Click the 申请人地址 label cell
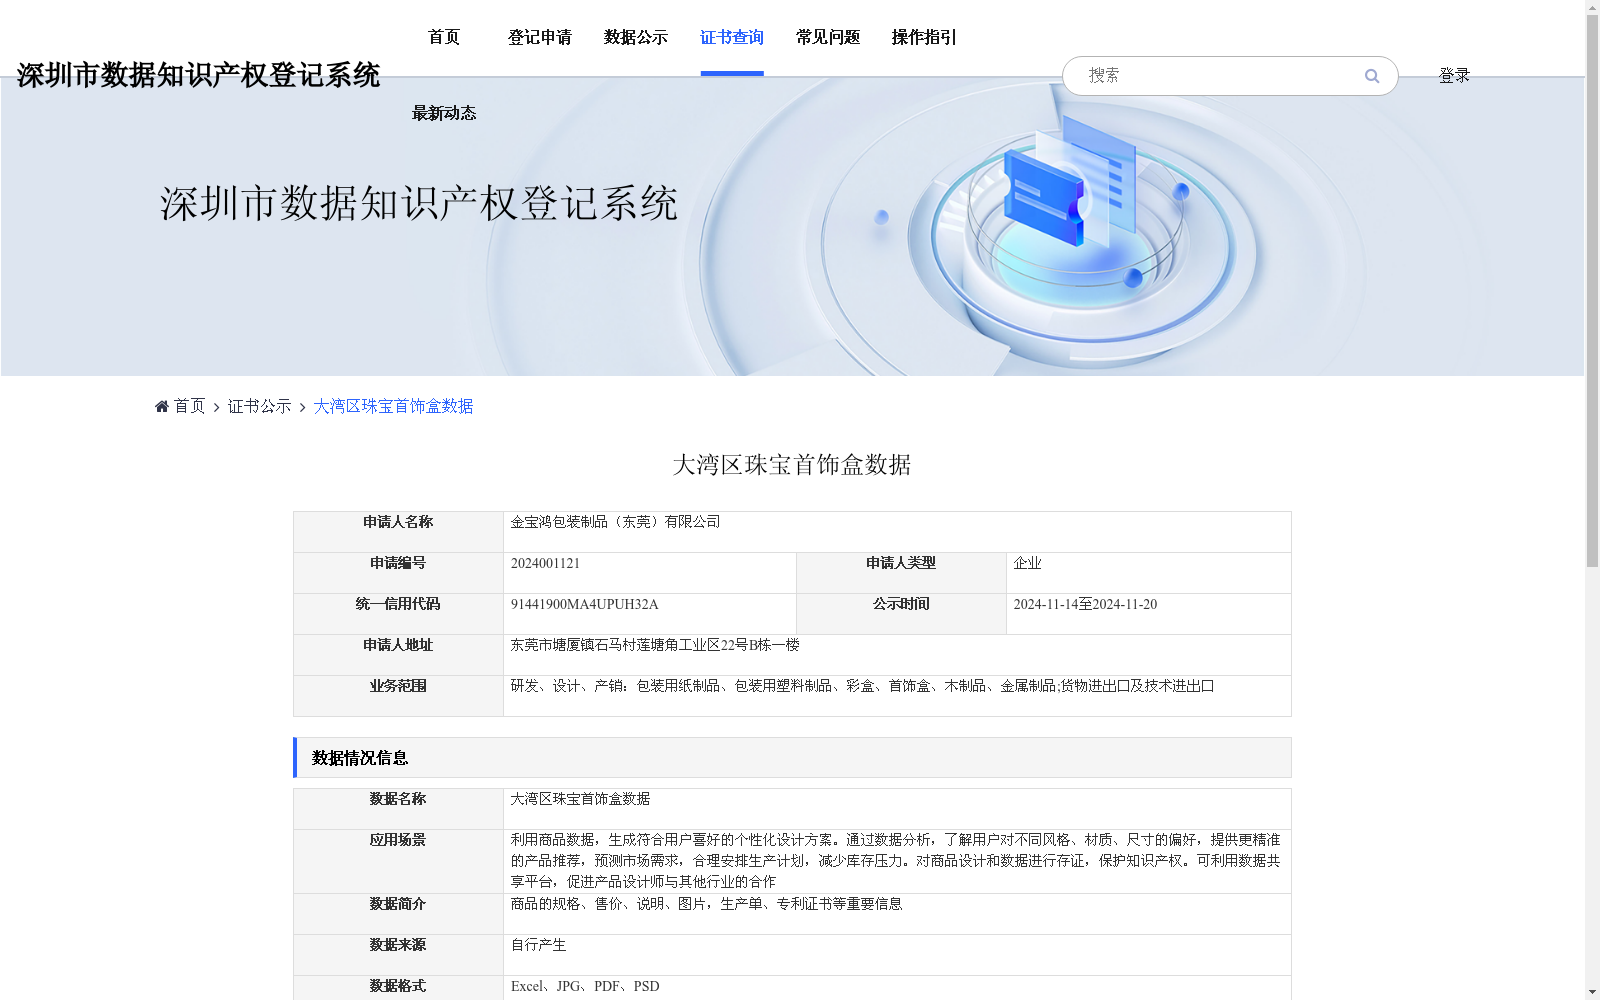This screenshot has width=1600, height=1000. [x=398, y=655]
